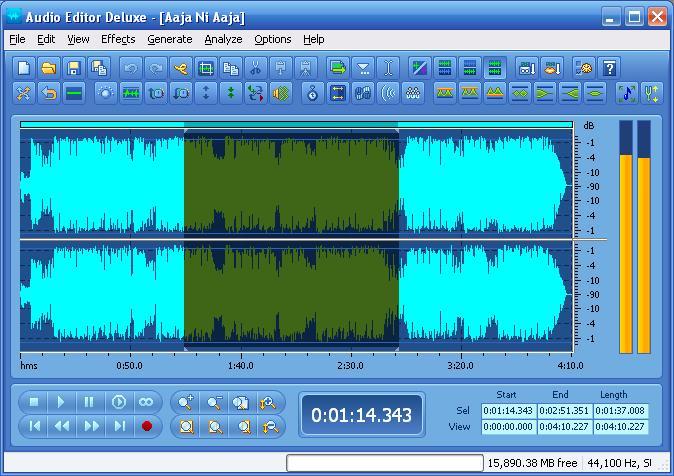Click the paste clipboard icon

[281, 68]
